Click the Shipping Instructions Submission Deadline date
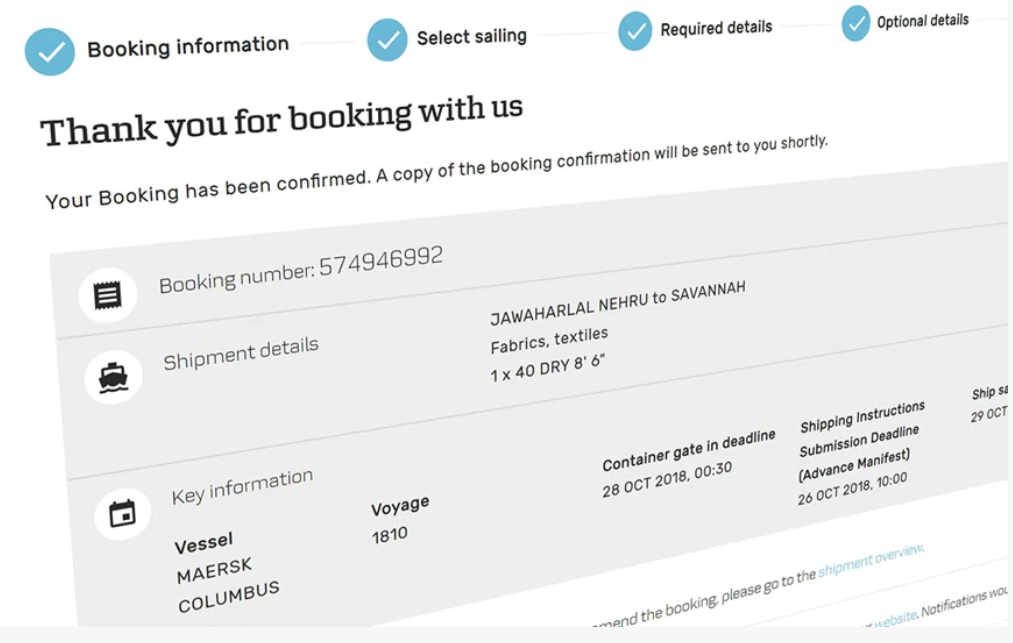Viewport: 1013px width, 643px height. click(x=852, y=487)
